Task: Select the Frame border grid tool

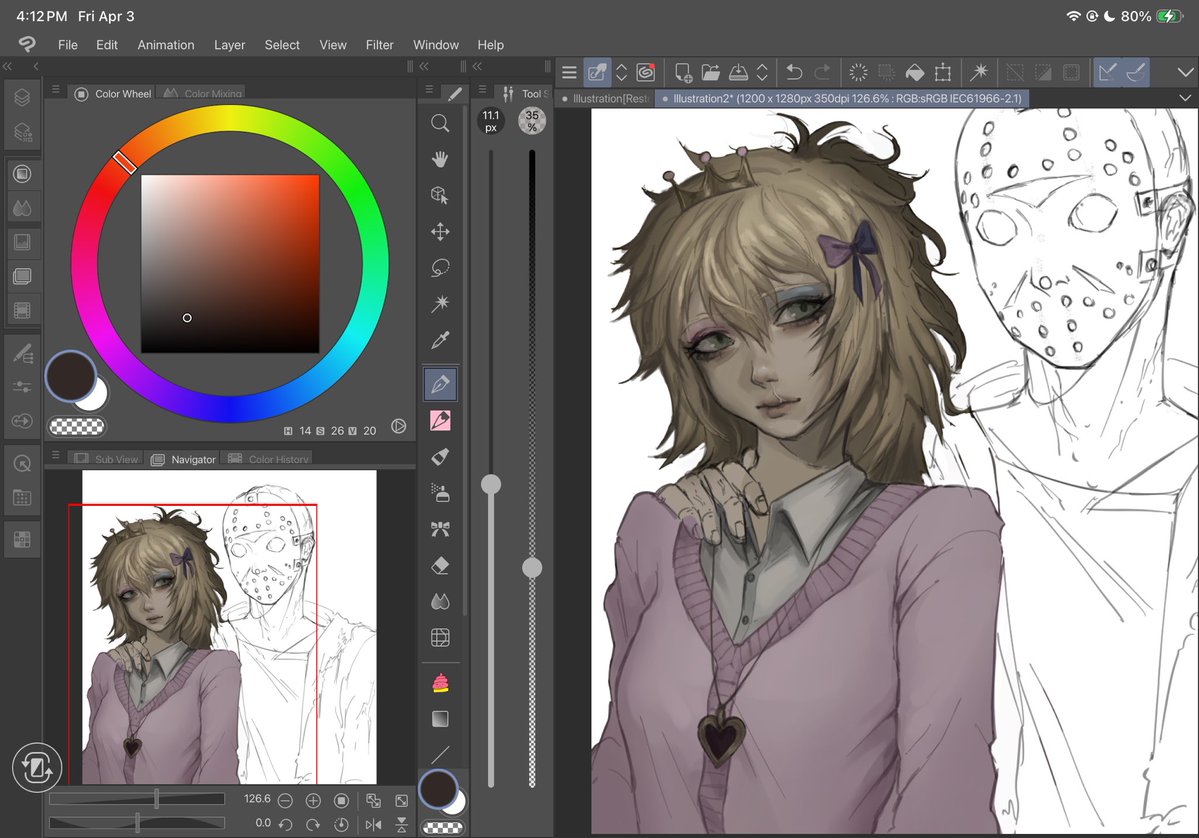Action: [440, 638]
